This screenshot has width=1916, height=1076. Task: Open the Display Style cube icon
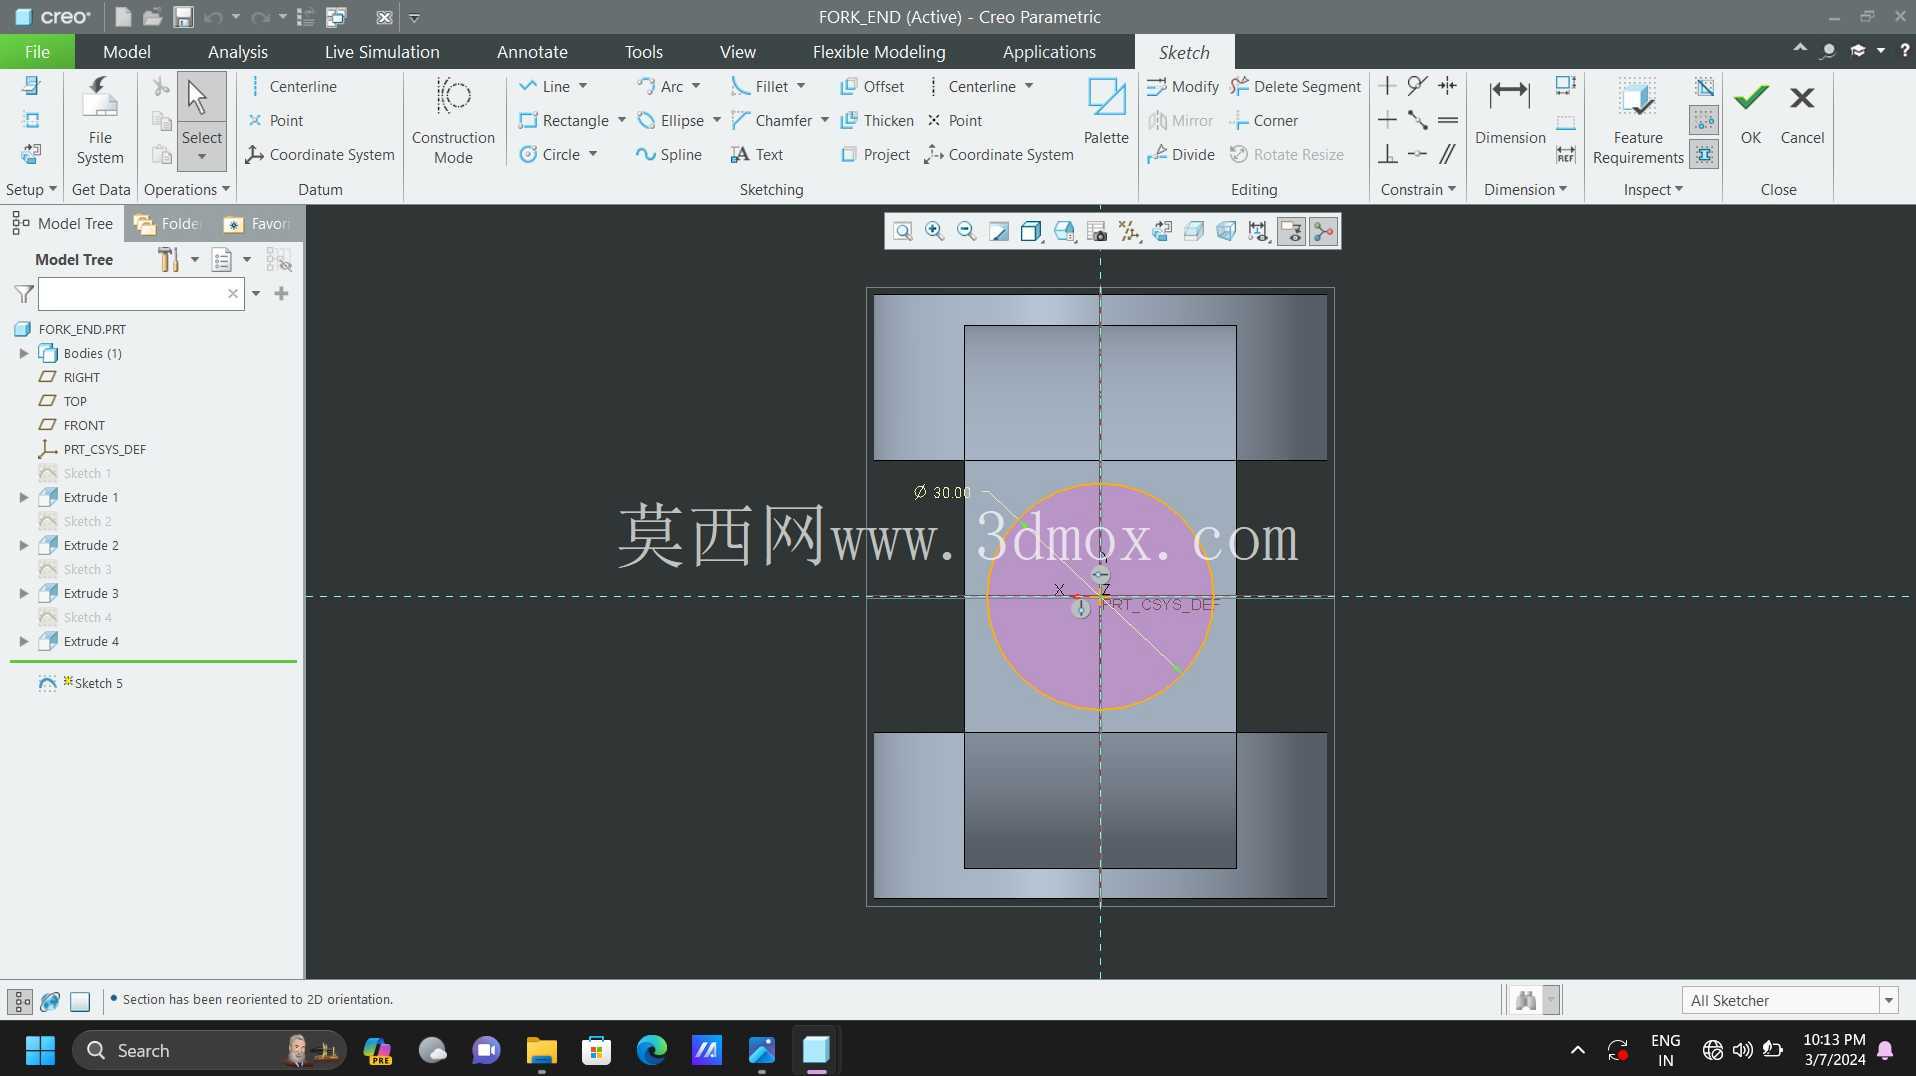pyautogui.click(x=1031, y=232)
